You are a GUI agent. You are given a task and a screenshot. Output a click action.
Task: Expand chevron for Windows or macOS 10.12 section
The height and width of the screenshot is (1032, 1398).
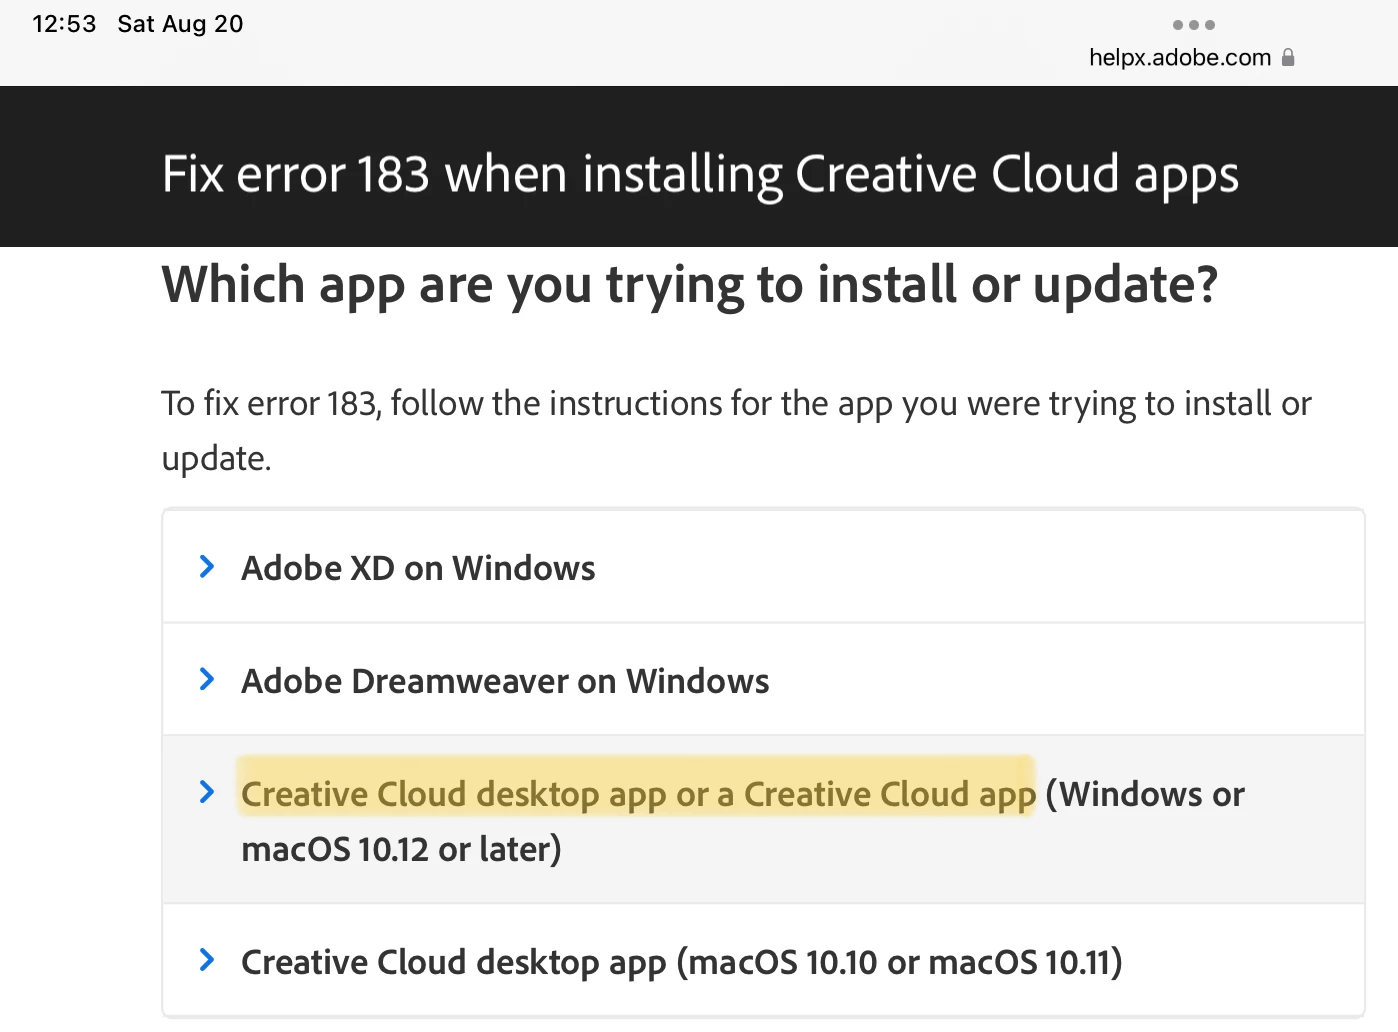(x=207, y=792)
